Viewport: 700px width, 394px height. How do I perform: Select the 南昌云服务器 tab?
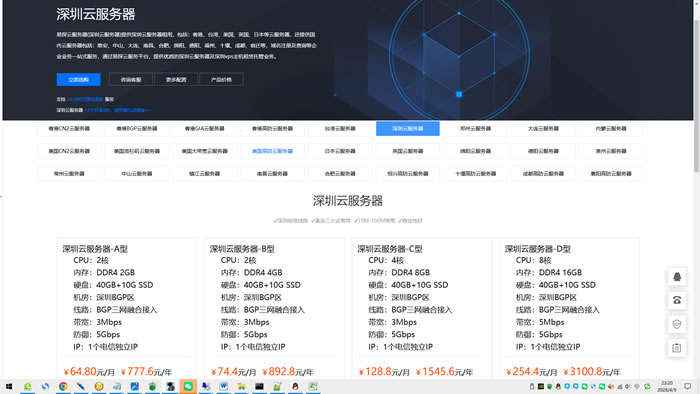[272, 174]
